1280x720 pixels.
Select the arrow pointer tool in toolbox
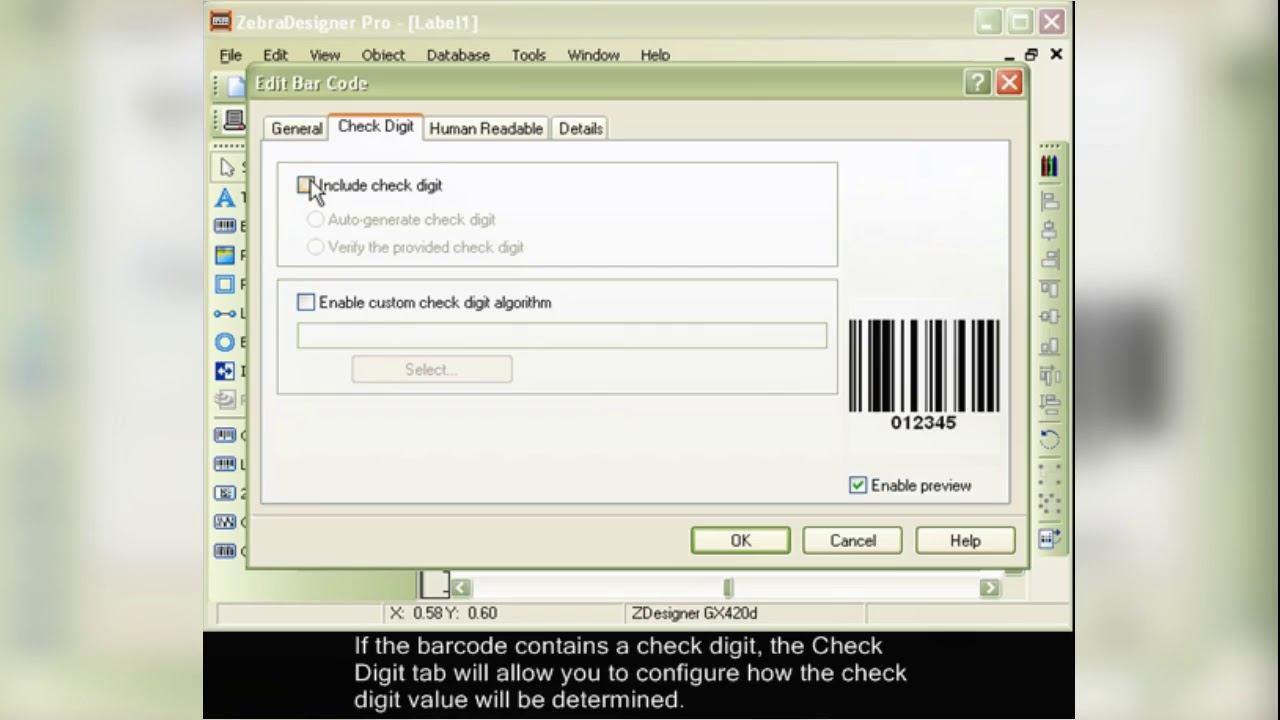tap(227, 168)
